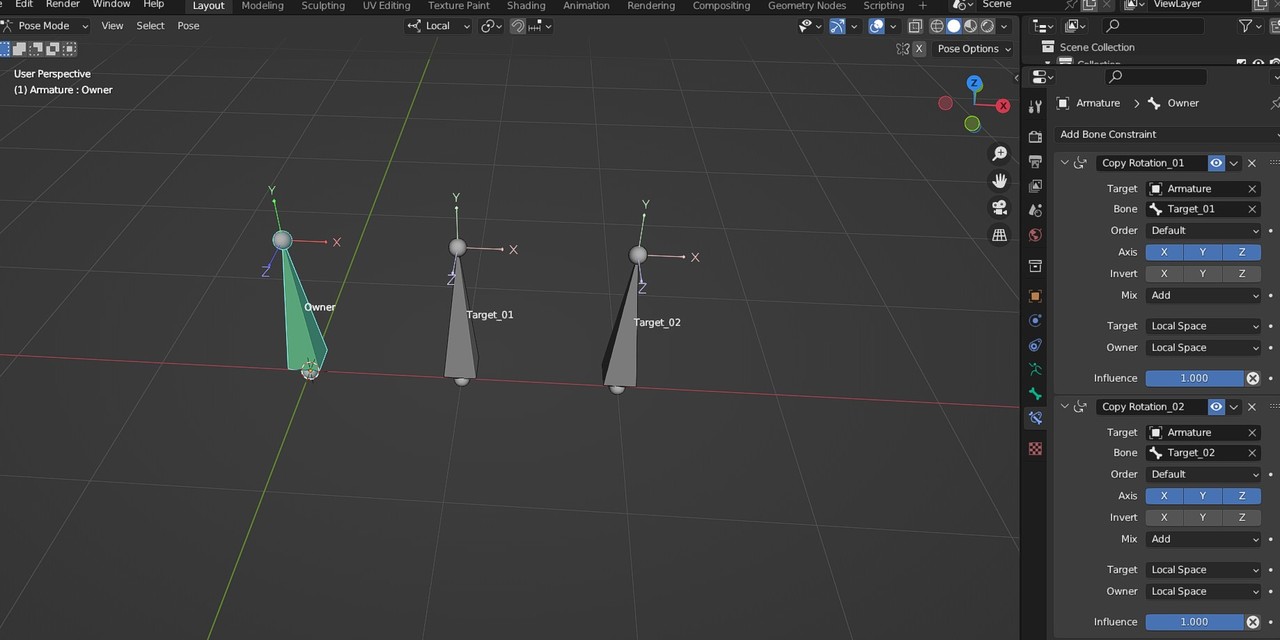Select rendered viewport shading
1280x640 pixels.
click(988, 26)
